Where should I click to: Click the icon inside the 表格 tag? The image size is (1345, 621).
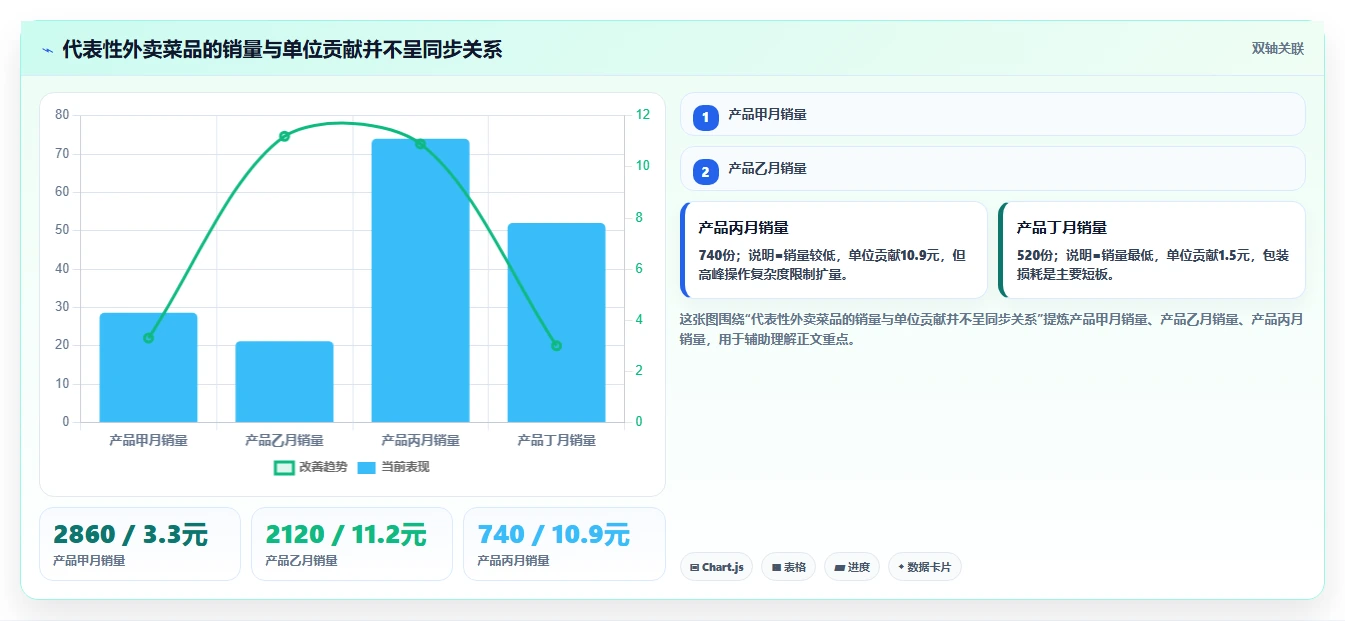click(776, 567)
